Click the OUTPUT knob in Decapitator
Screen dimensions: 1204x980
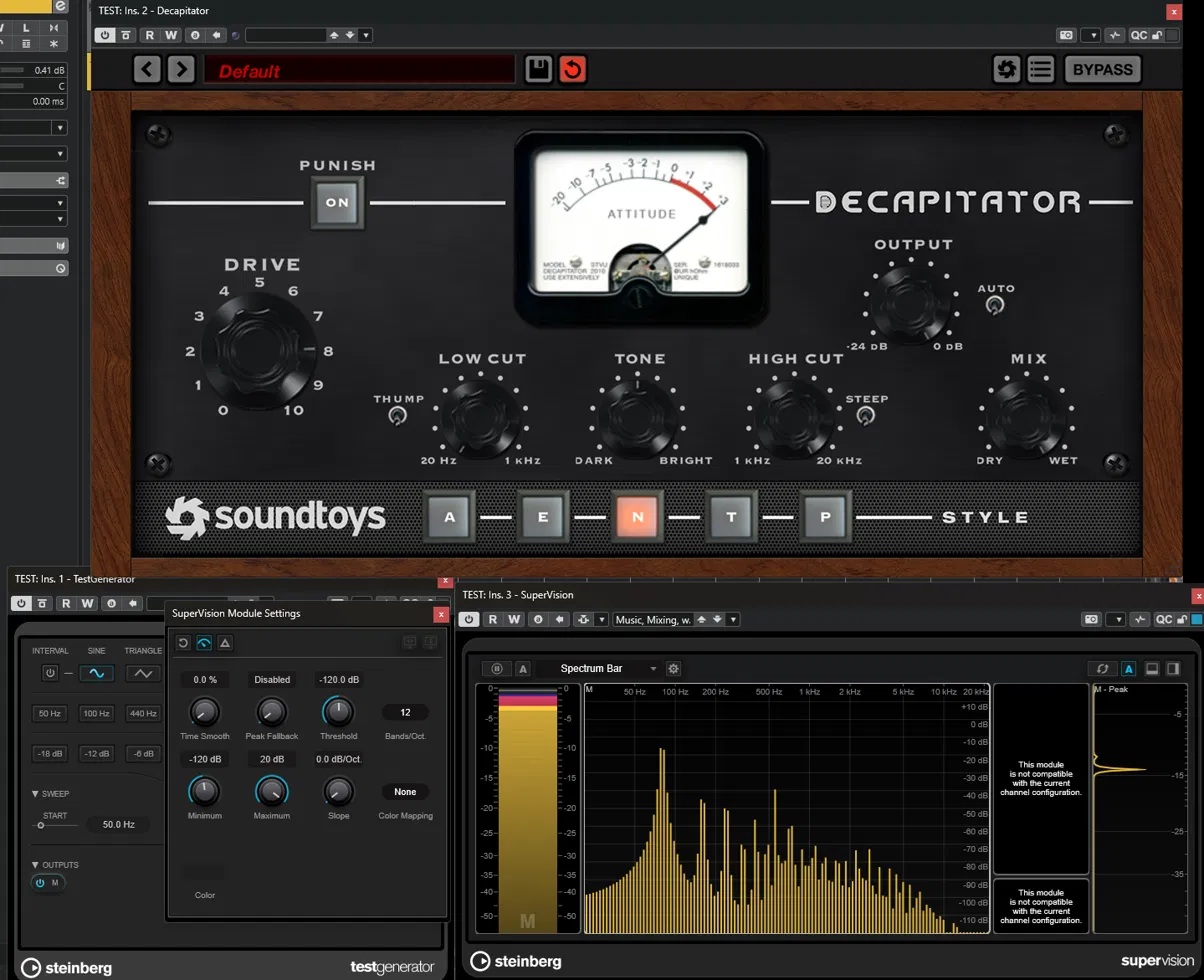click(910, 304)
